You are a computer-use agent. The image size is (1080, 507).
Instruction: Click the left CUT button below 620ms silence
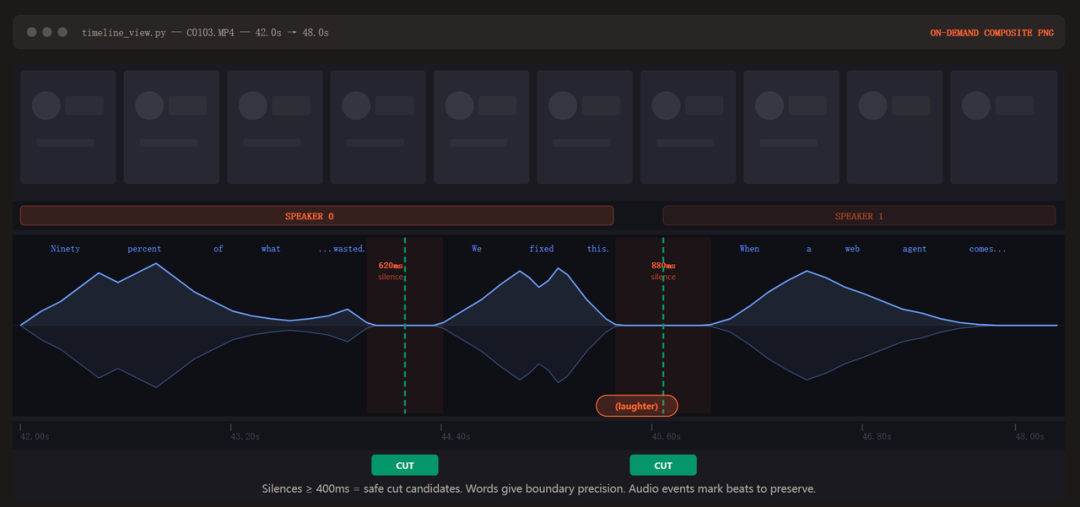click(x=404, y=465)
